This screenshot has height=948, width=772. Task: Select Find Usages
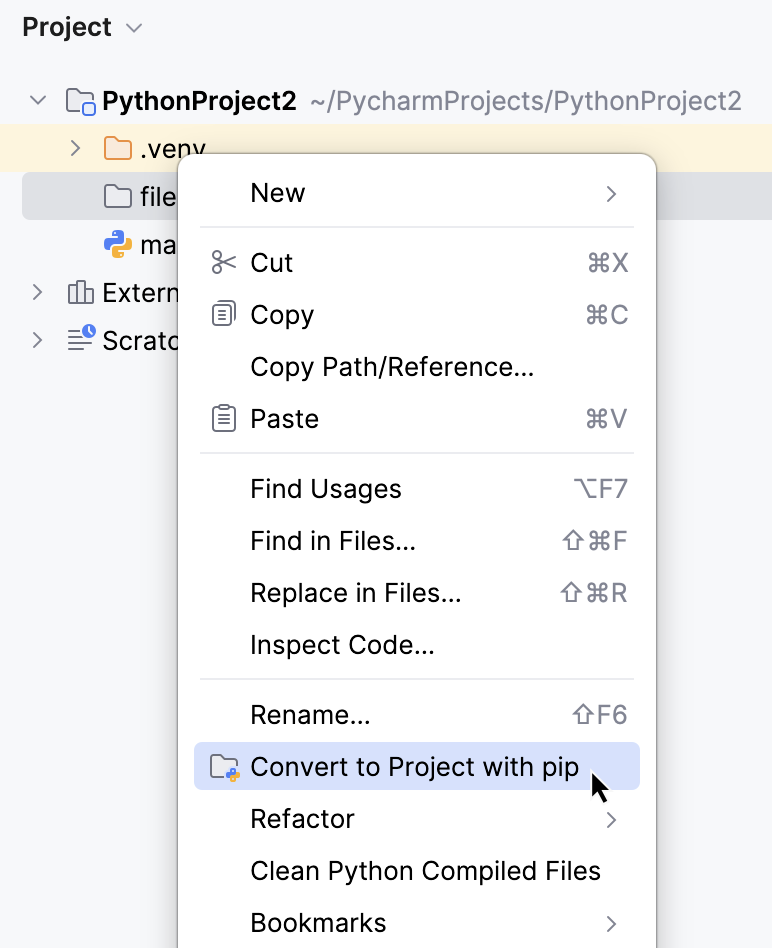pyautogui.click(x=417, y=489)
